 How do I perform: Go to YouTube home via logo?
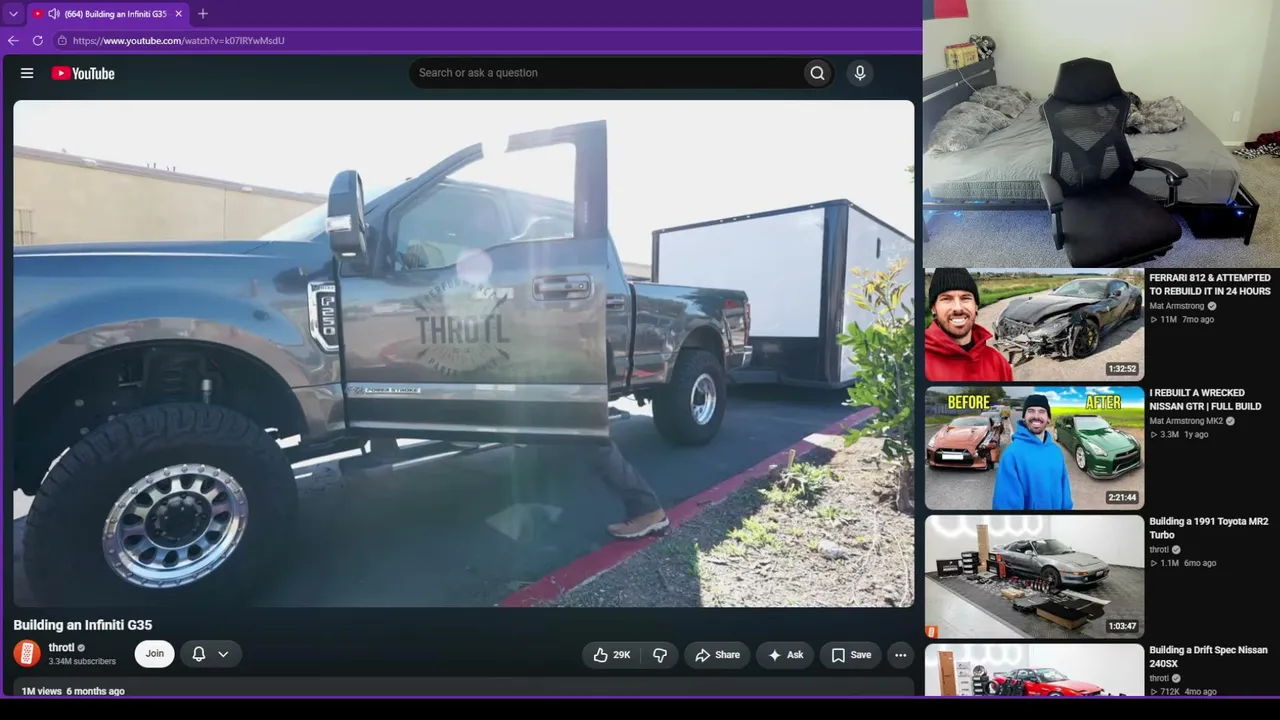(83, 73)
